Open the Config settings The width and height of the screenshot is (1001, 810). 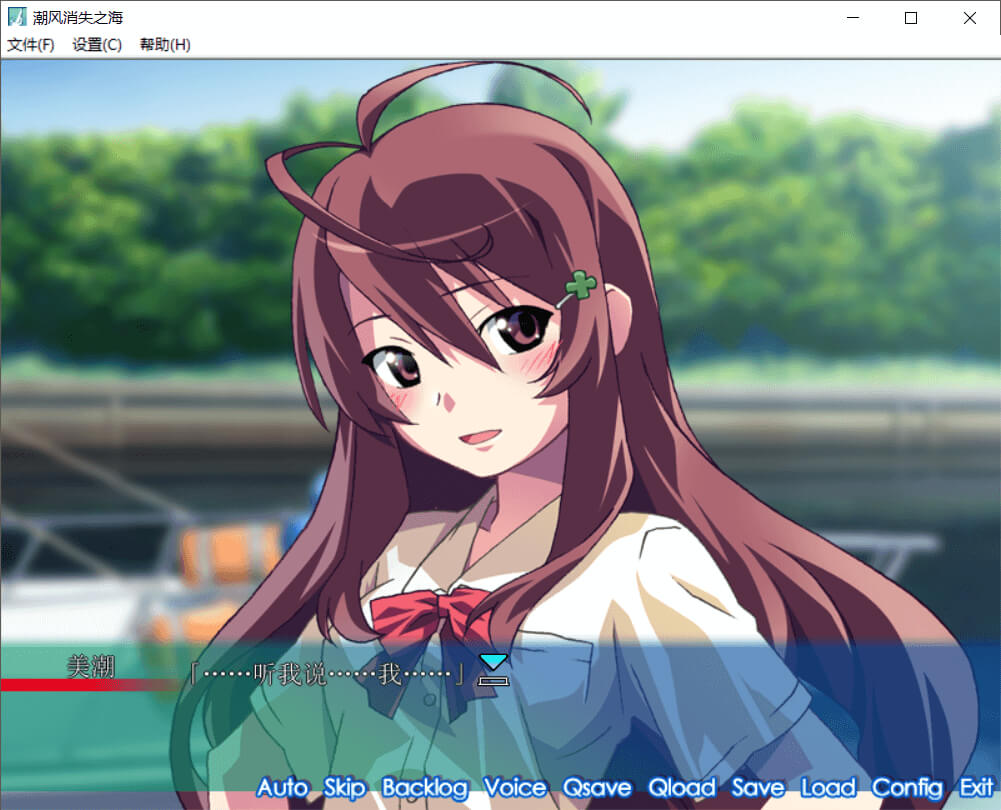(x=907, y=788)
